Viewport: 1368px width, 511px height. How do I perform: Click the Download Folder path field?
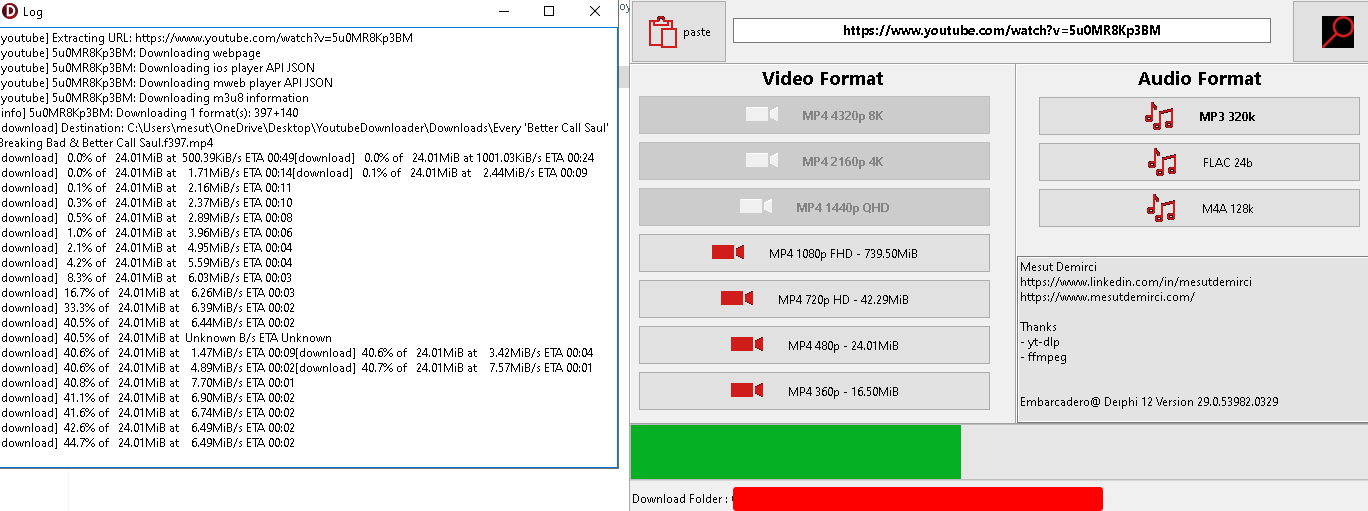[917, 499]
